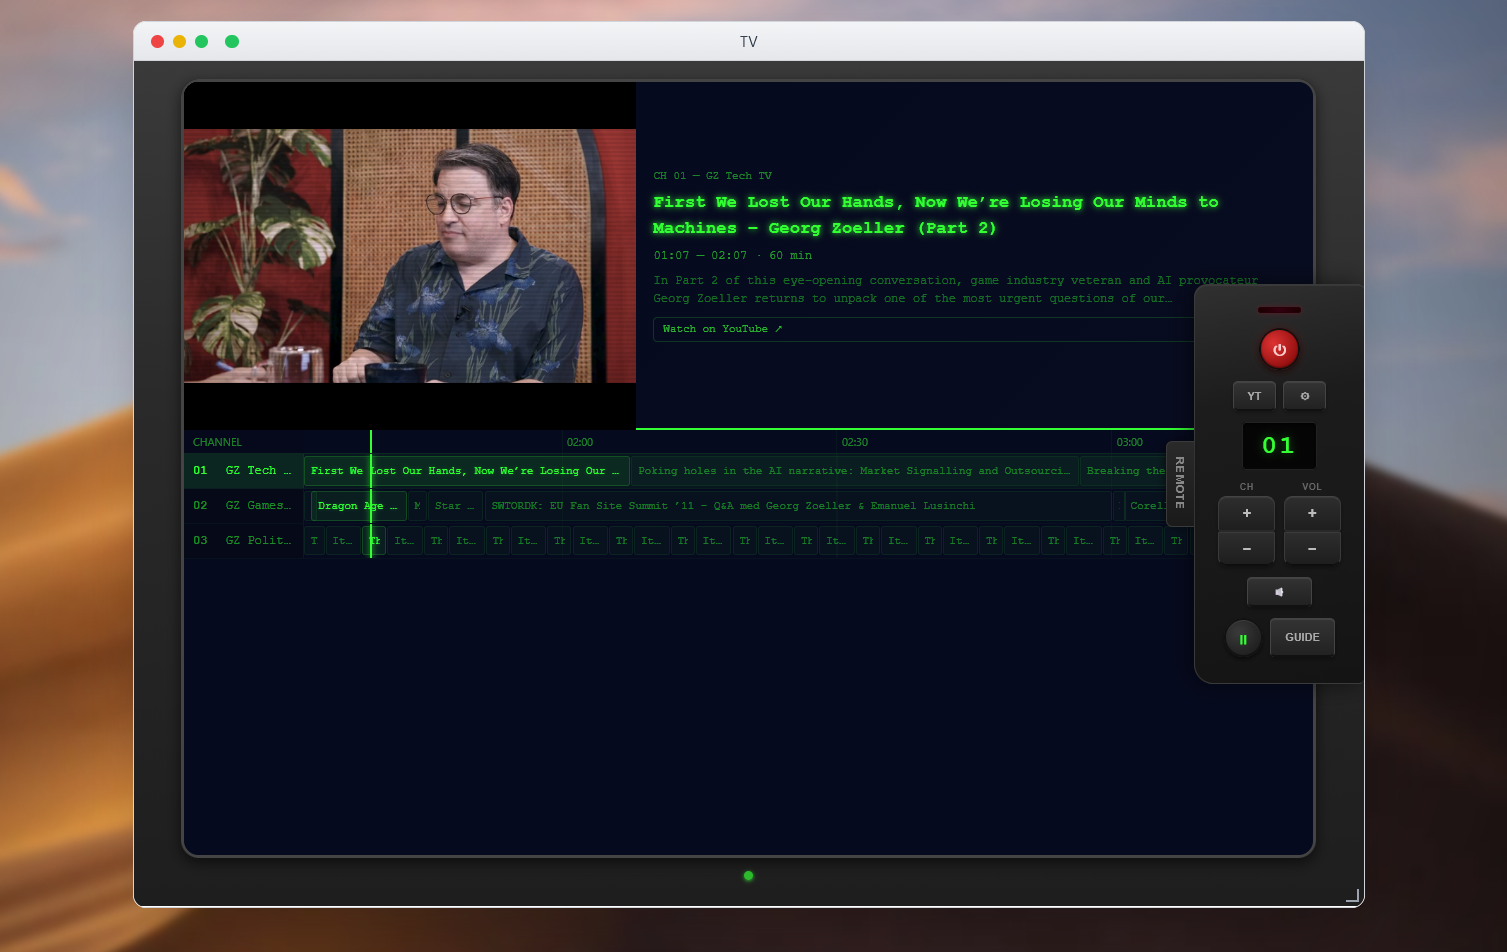Select channel 01 GZ Tech row
The height and width of the screenshot is (952, 1507).
243,471
